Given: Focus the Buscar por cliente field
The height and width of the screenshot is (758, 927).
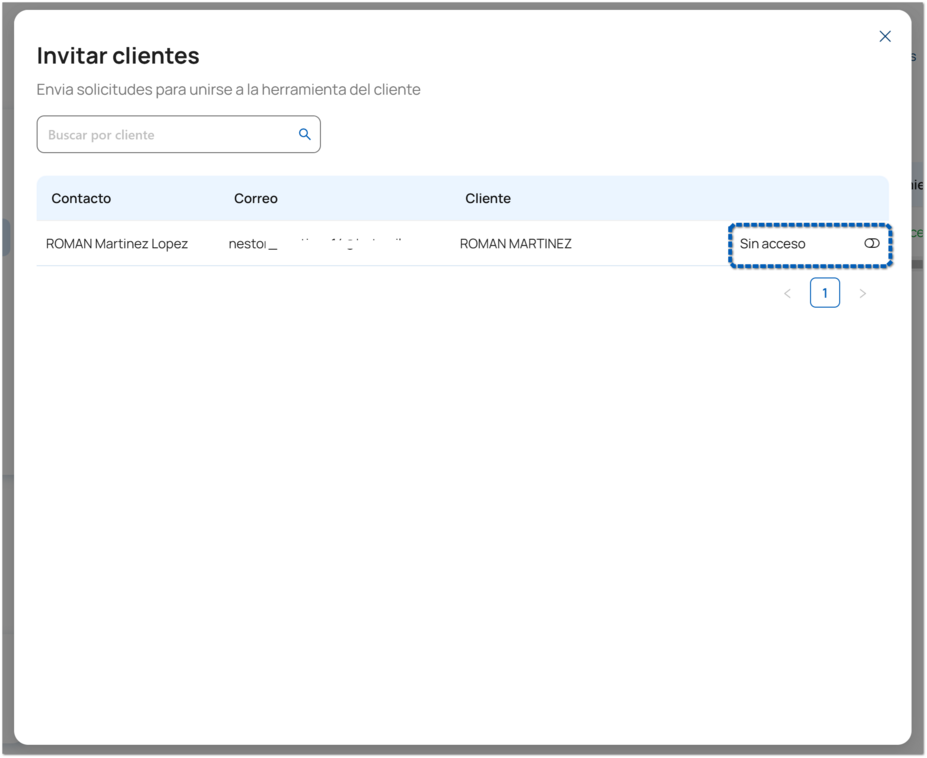Looking at the screenshot, I should pos(165,135).
